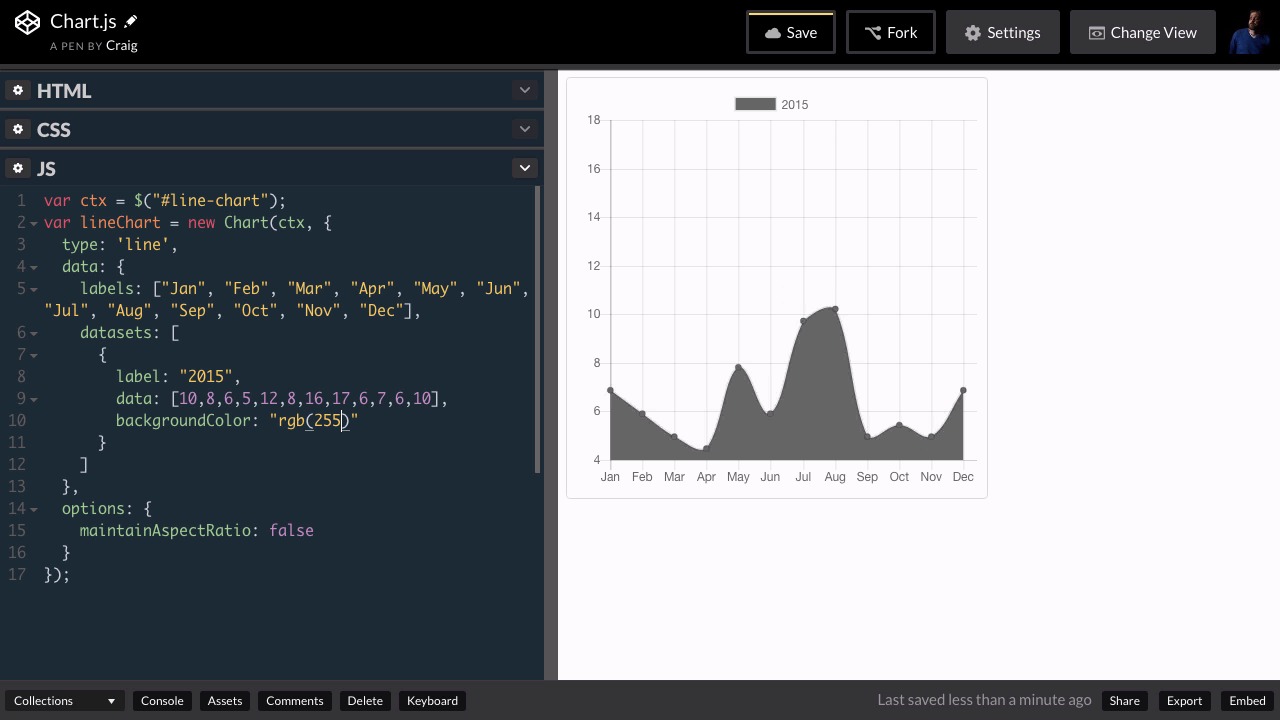This screenshot has width=1280, height=720.
Task: Open CSS panel settings gear
Action: (x=18, y=129)
